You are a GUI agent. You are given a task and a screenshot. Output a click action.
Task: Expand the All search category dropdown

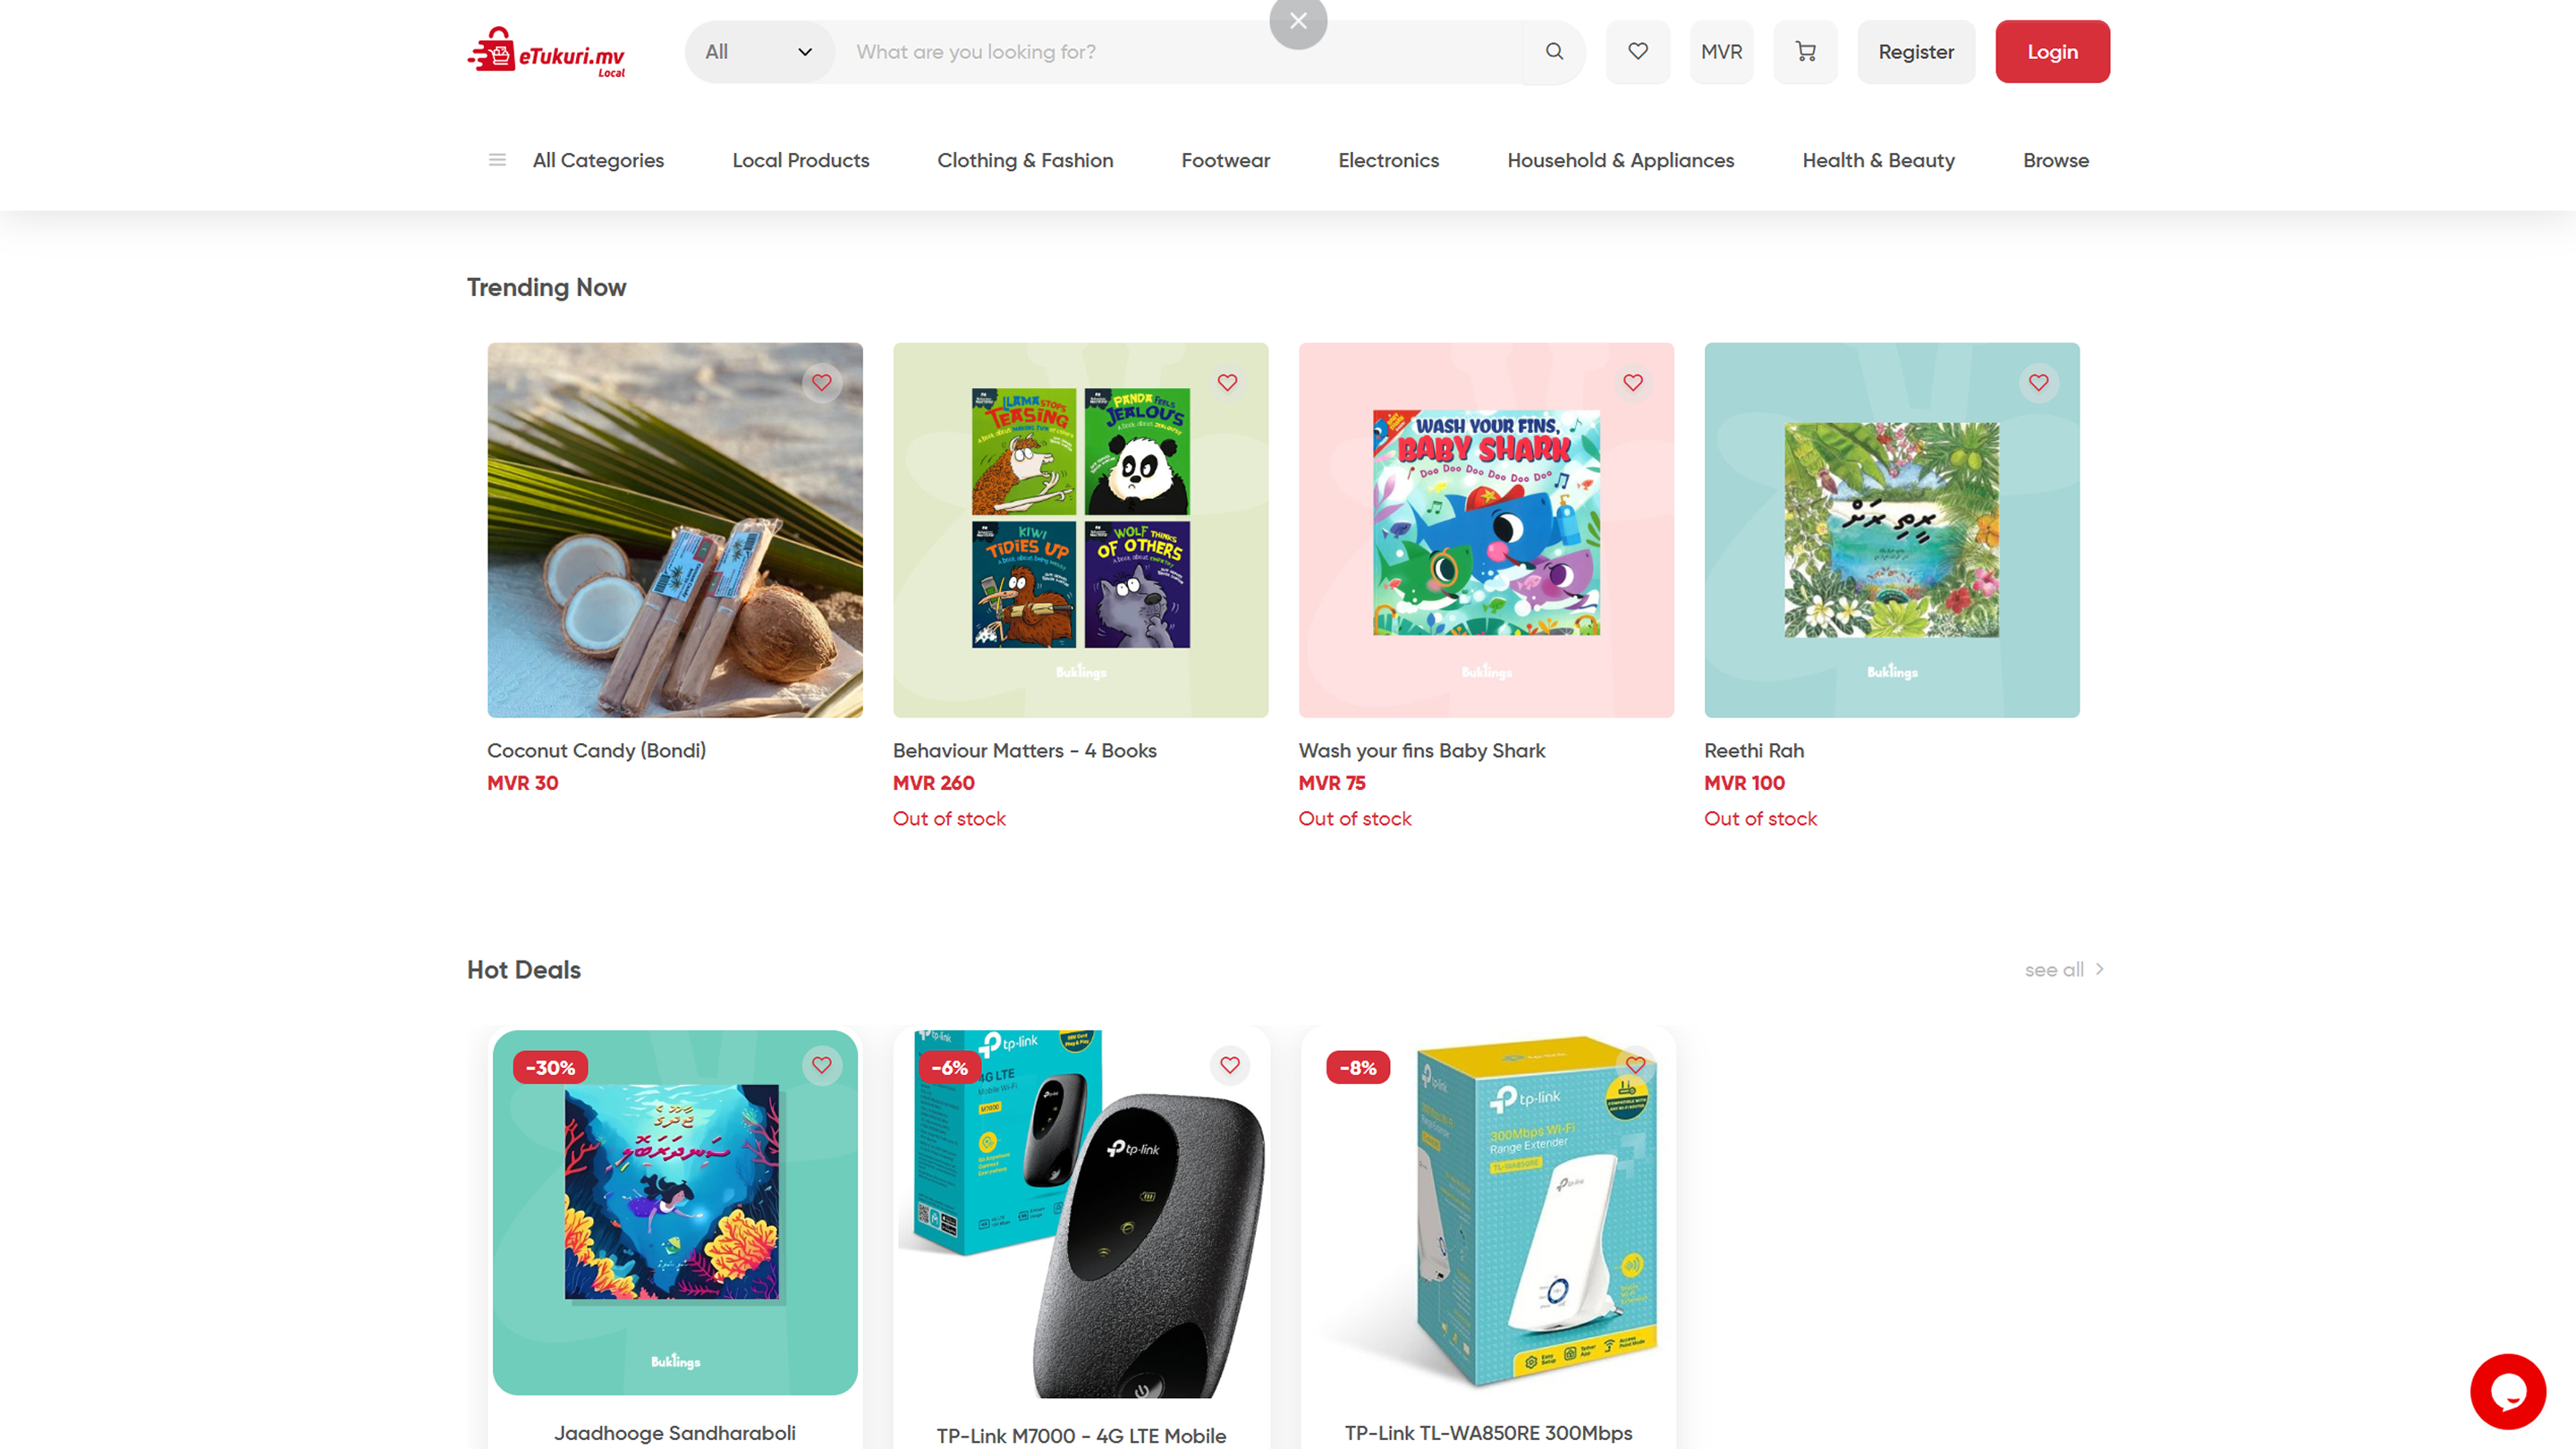coord(759,51)
